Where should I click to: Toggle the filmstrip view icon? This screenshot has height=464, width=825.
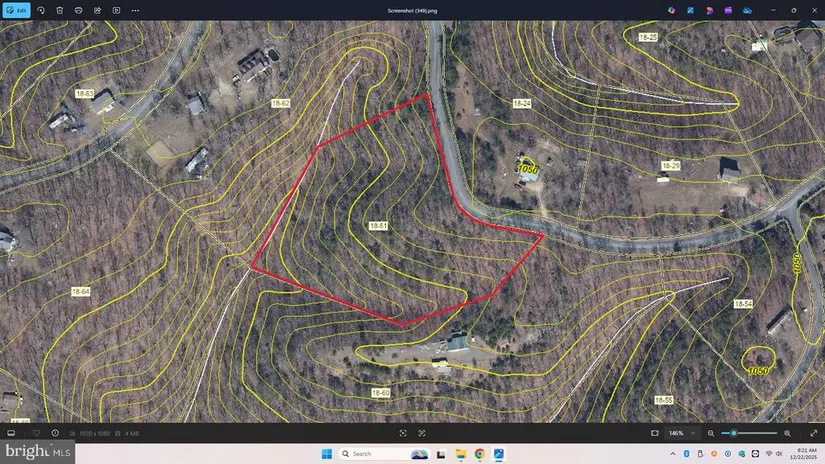[x=12, y=433]
